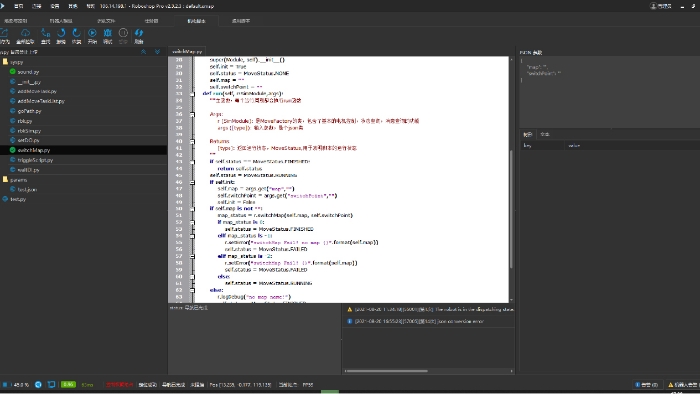The height and width of the screenshot is (394, 700).
Task: Collapse the params folder
Action: tap(5, 179)
